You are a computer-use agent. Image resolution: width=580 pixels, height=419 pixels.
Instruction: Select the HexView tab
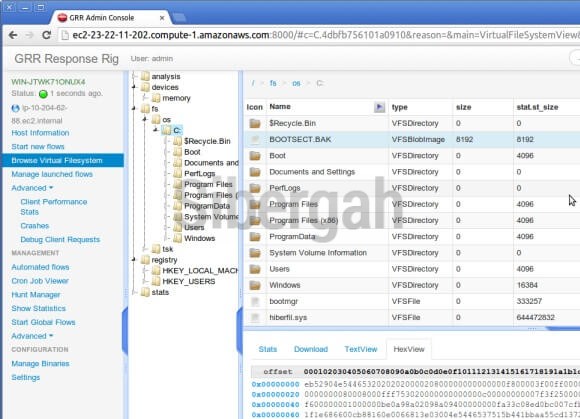pyautogui.click(x=409, y=349)
